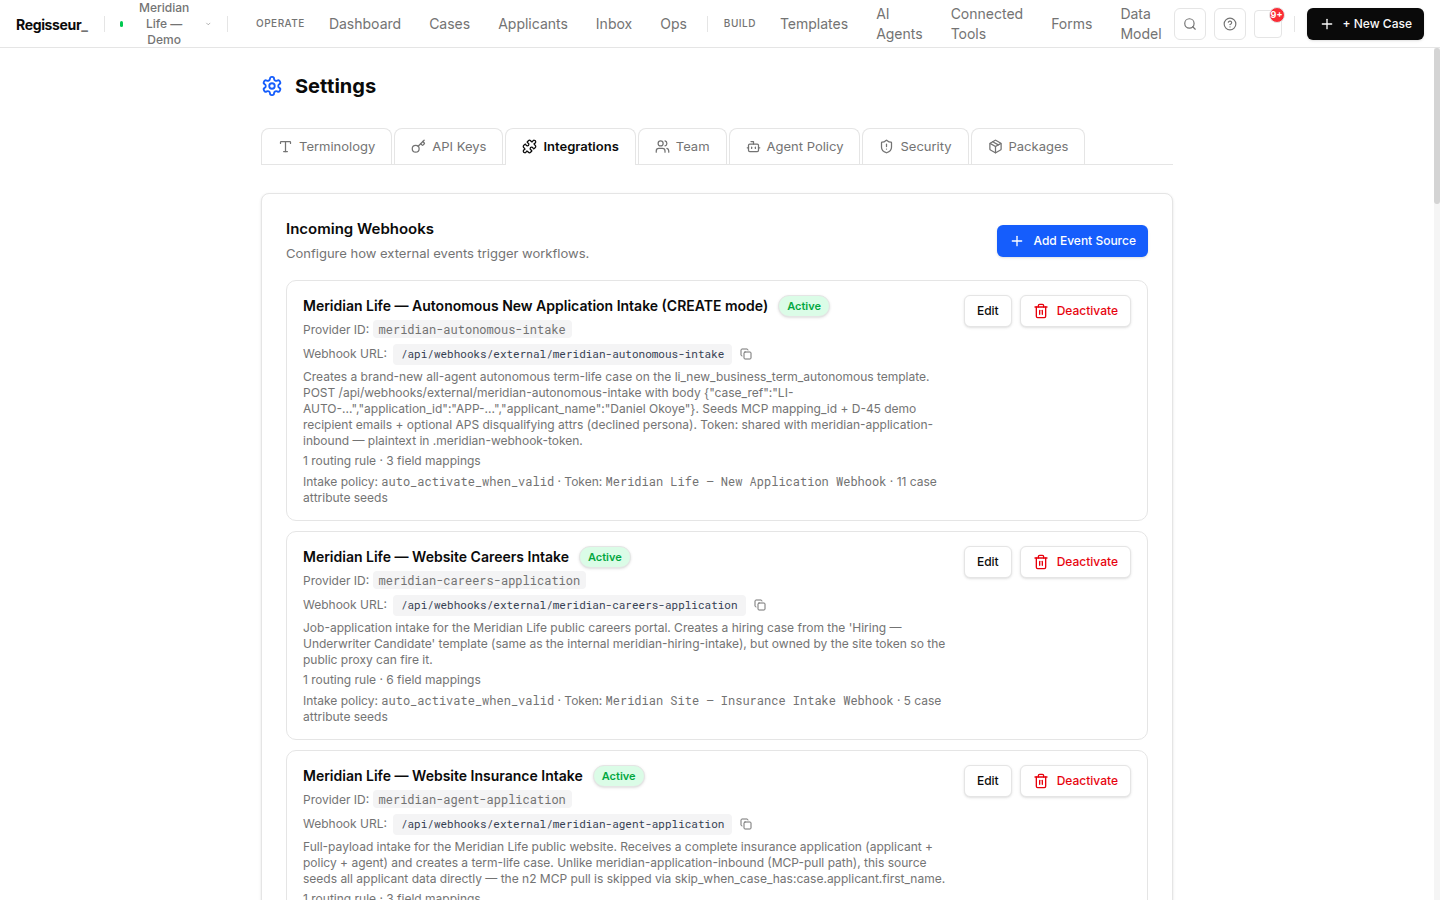This screenshot has height=900, width=1440.
Task: Edit the Autonomous New Application Intake webhook
Action: (x=988, y=311)
